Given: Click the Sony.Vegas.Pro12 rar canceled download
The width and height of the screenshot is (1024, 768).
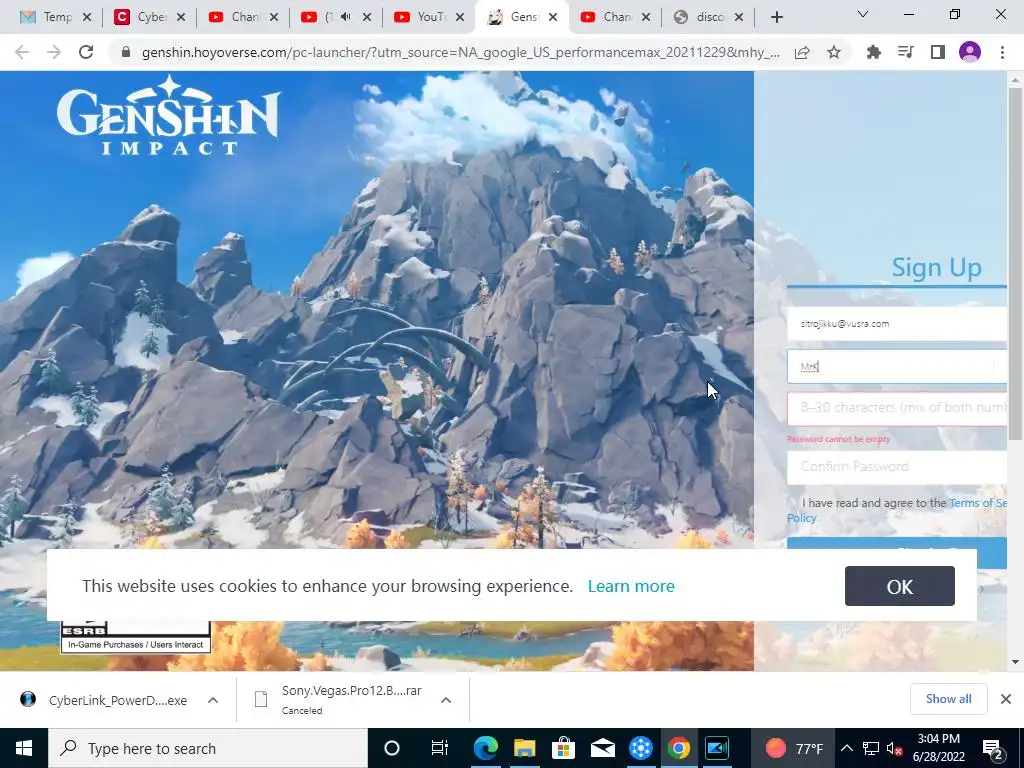Looking at the screenshot, I should click(x=340, y=700).
